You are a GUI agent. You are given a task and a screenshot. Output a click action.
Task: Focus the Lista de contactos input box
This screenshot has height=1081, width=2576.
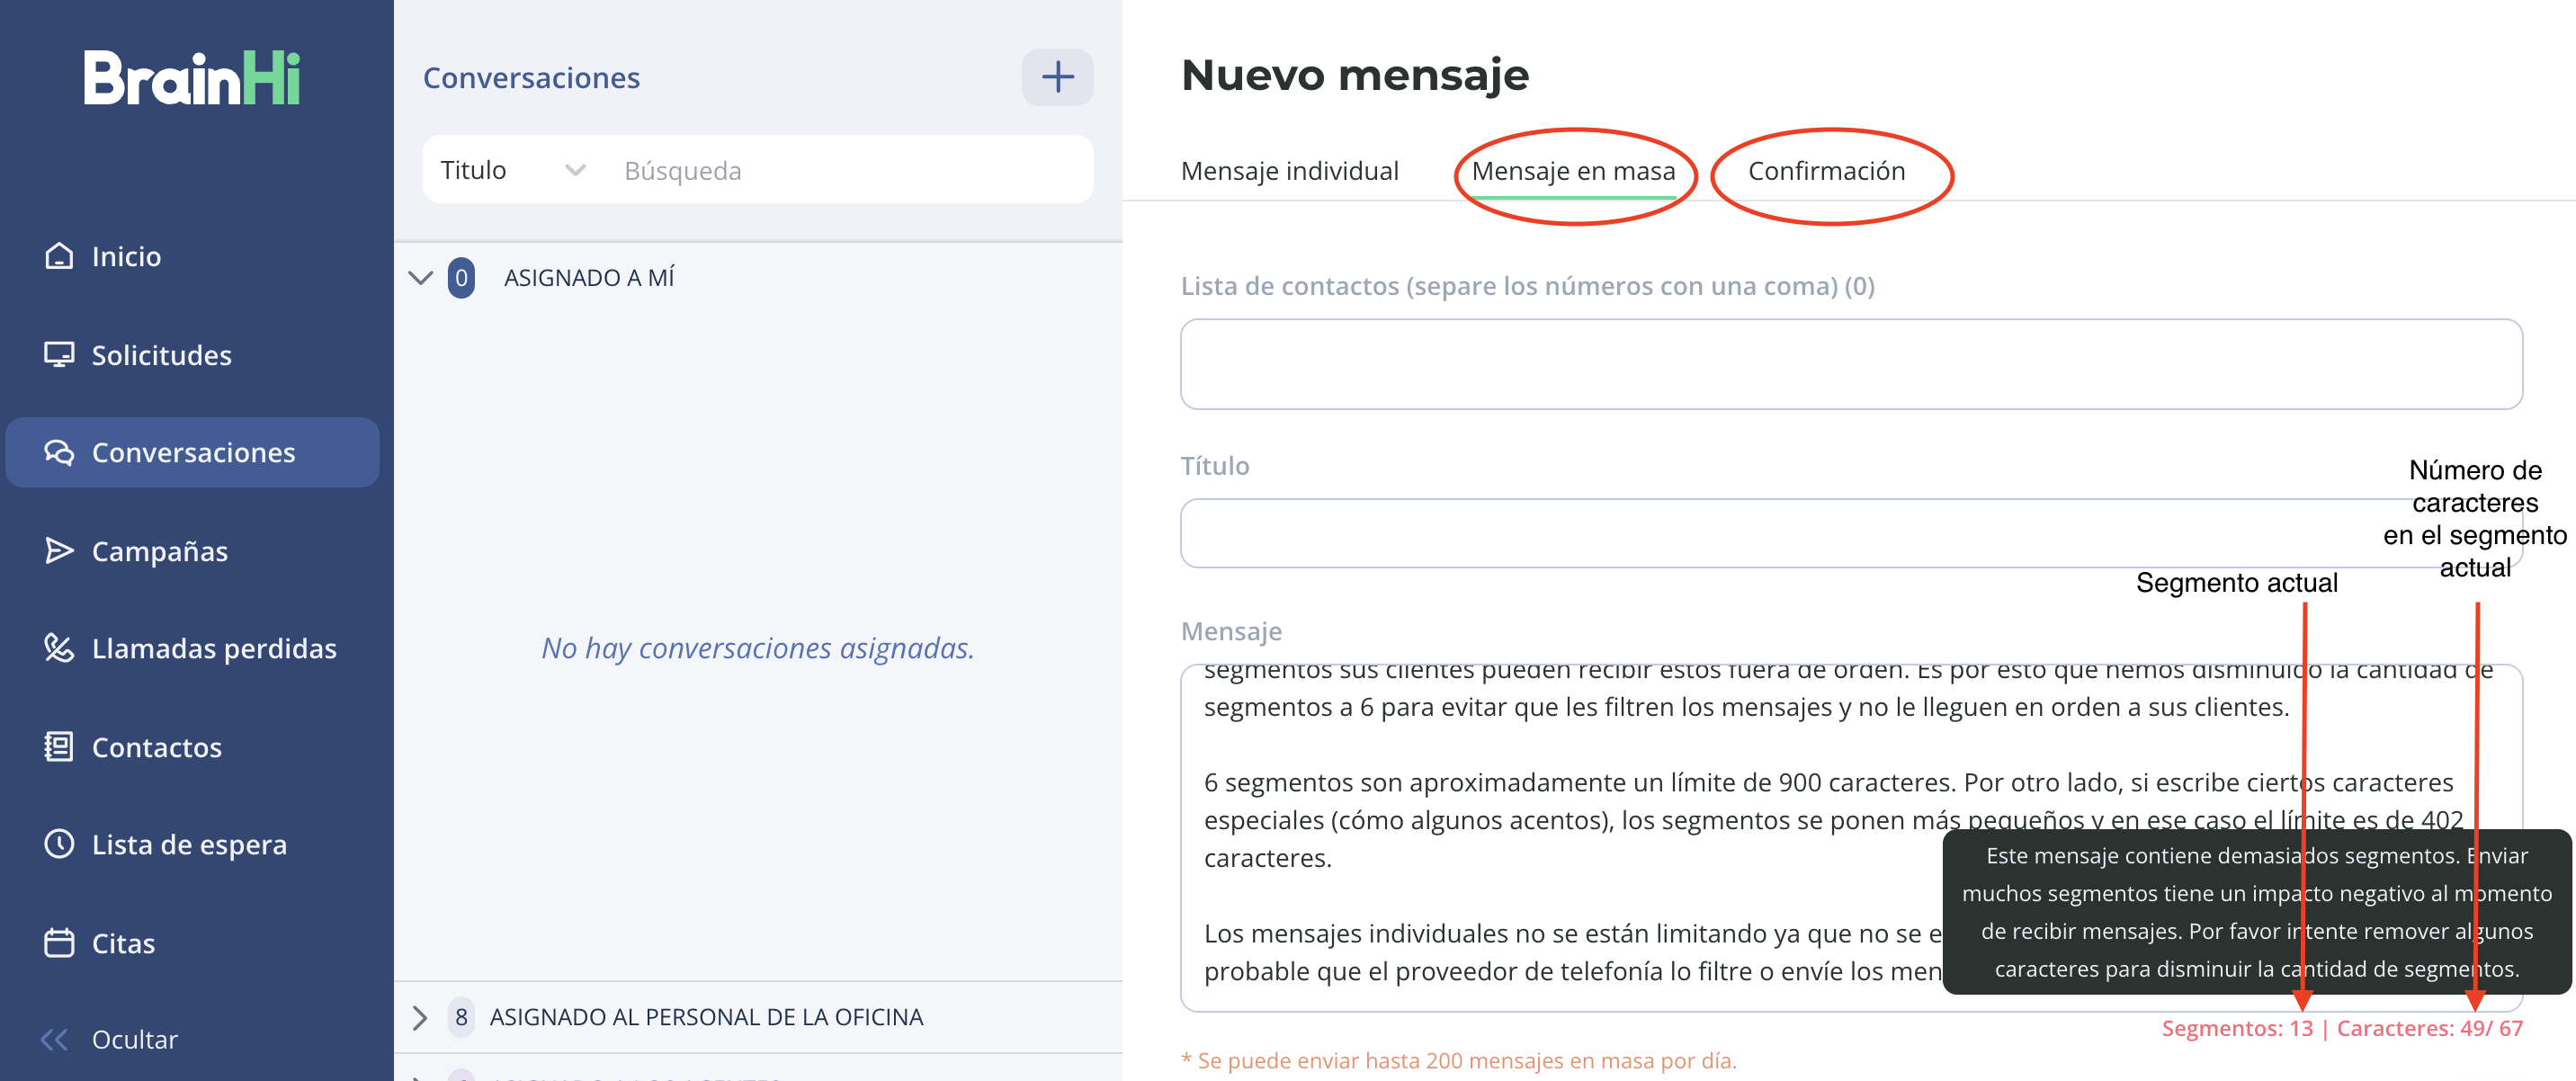[1851, 364]
